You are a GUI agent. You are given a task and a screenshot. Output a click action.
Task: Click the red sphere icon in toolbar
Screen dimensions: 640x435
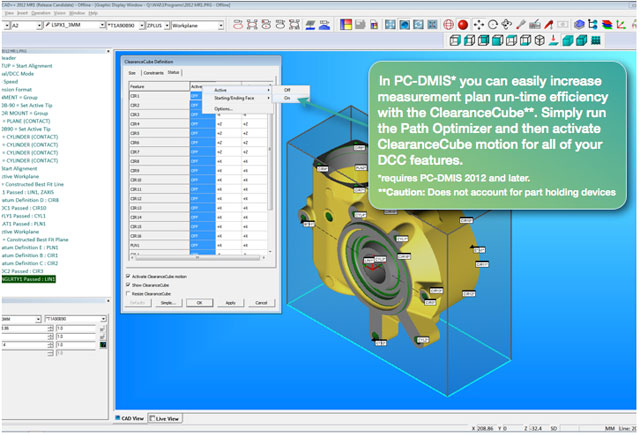point(462,23)
